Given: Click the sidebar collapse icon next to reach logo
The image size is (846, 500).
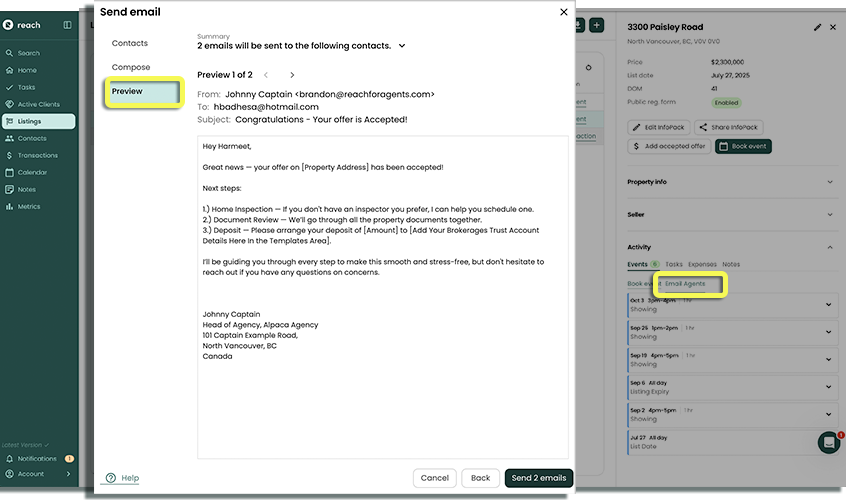Looking at the screenshot, I should [x=67, y=25].
